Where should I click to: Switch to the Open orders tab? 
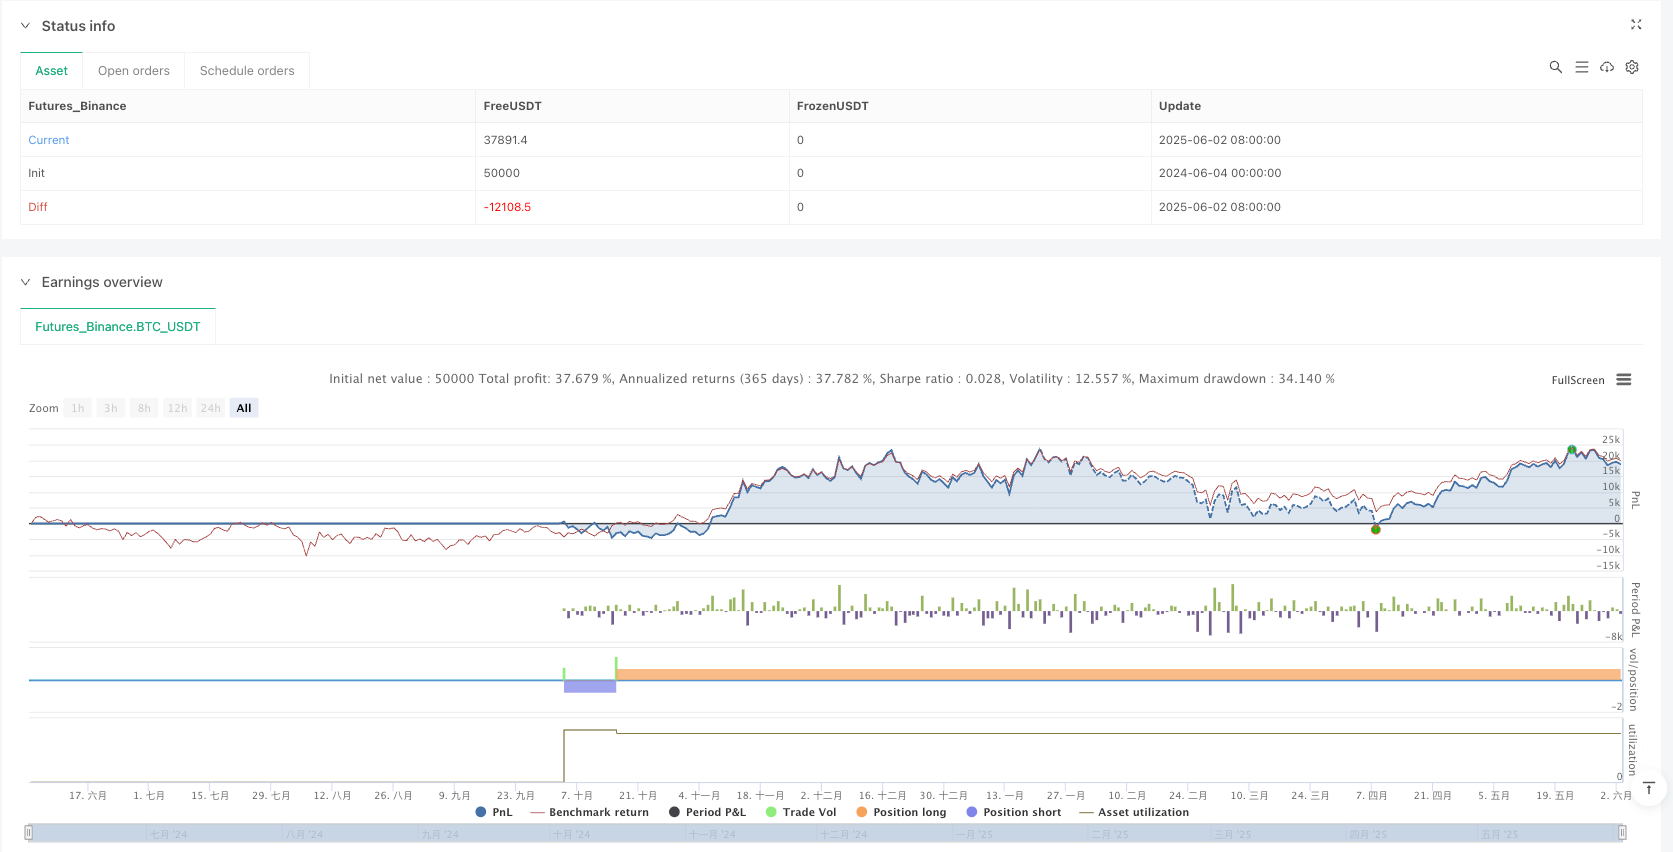(x=134, y=71)
